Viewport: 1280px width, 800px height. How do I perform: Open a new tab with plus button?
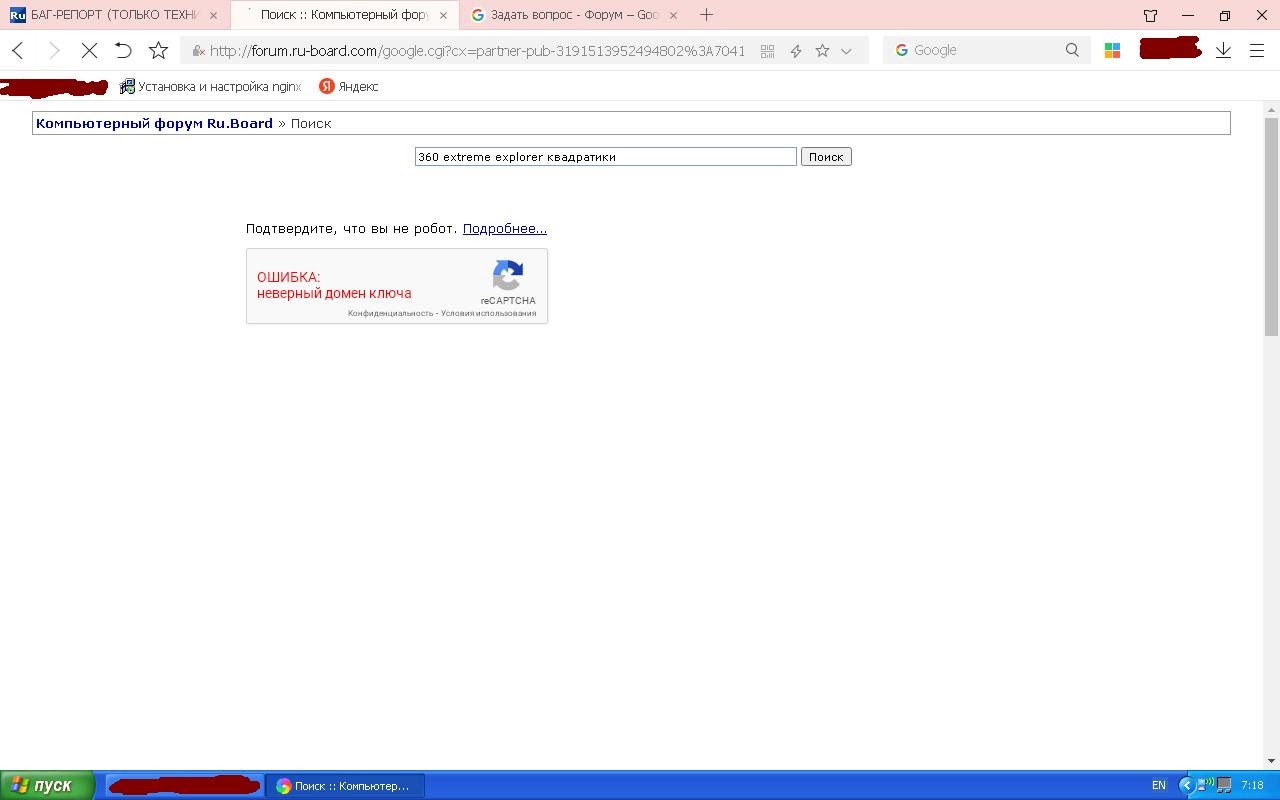click(706, 14)
